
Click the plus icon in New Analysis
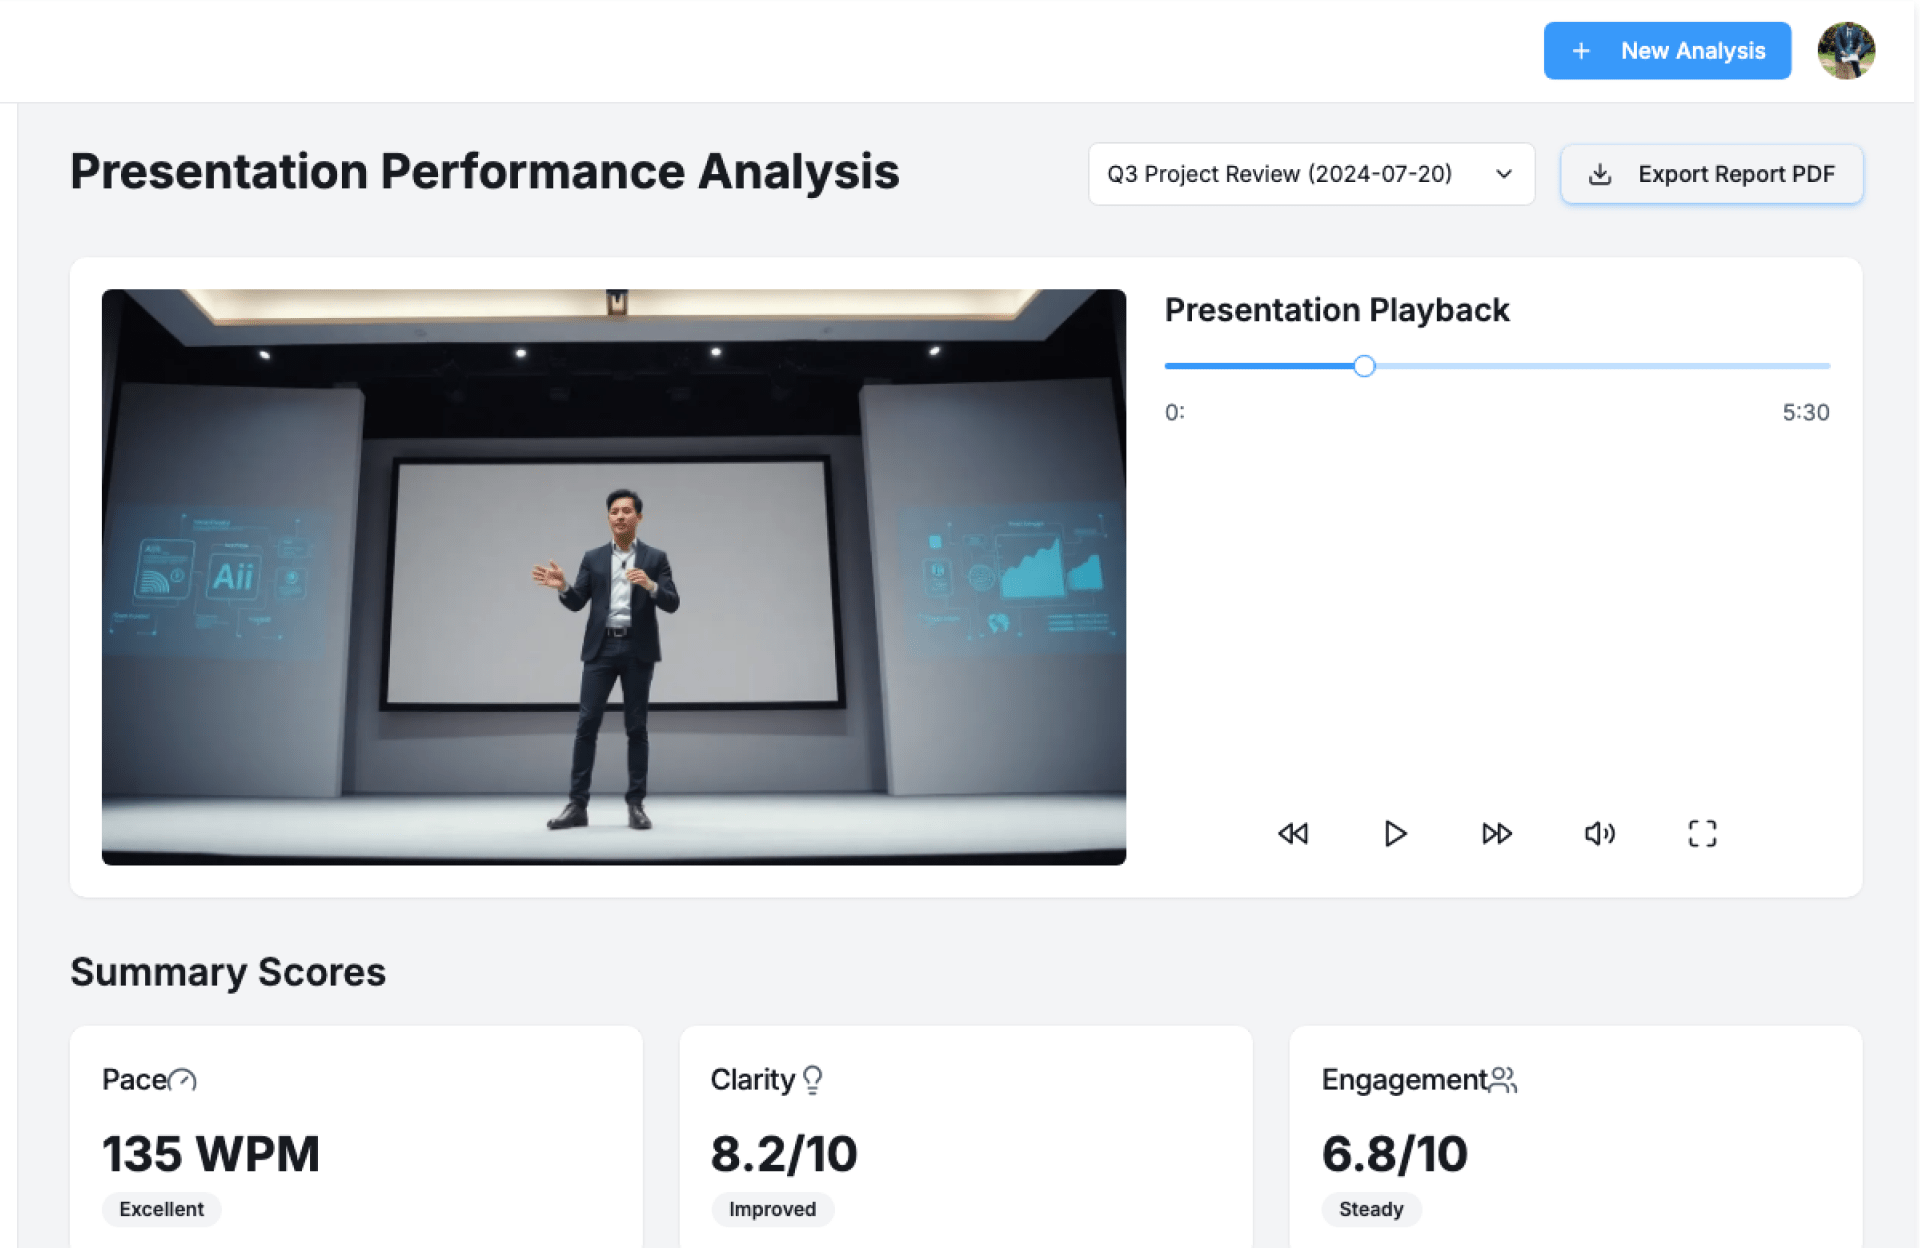(1581, 51)
